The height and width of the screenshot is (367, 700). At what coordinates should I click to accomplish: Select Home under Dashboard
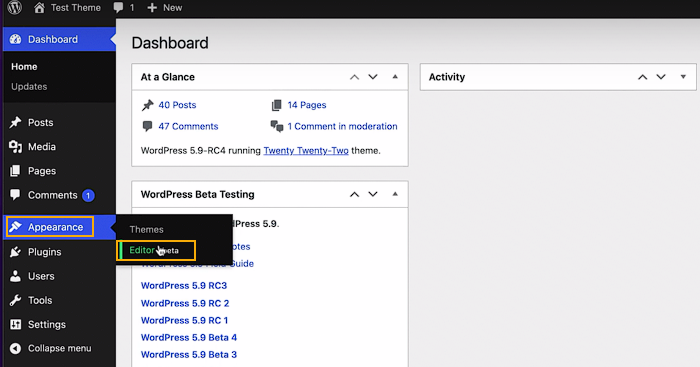pos(24,67)
